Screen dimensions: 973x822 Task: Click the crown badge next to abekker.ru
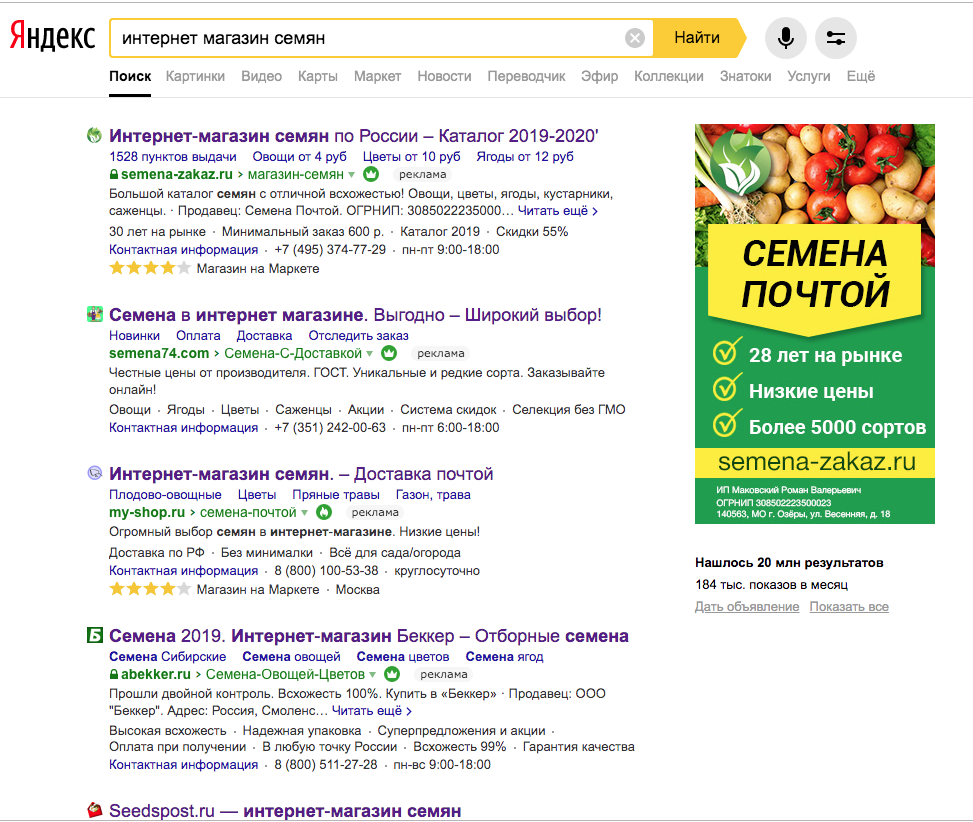(x=392, y=674)
